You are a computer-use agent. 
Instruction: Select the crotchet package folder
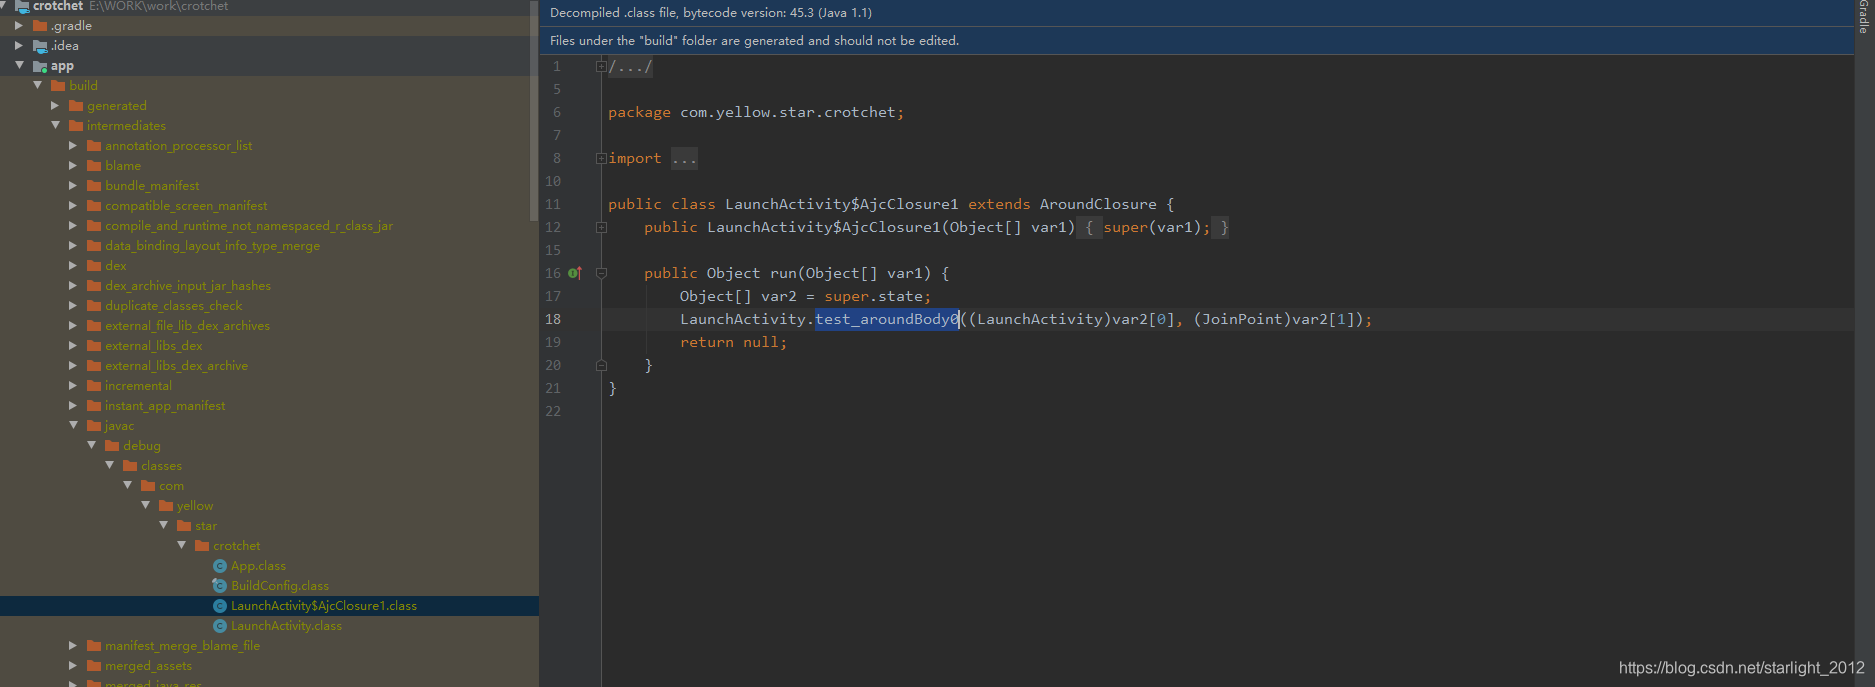point(236,546)
